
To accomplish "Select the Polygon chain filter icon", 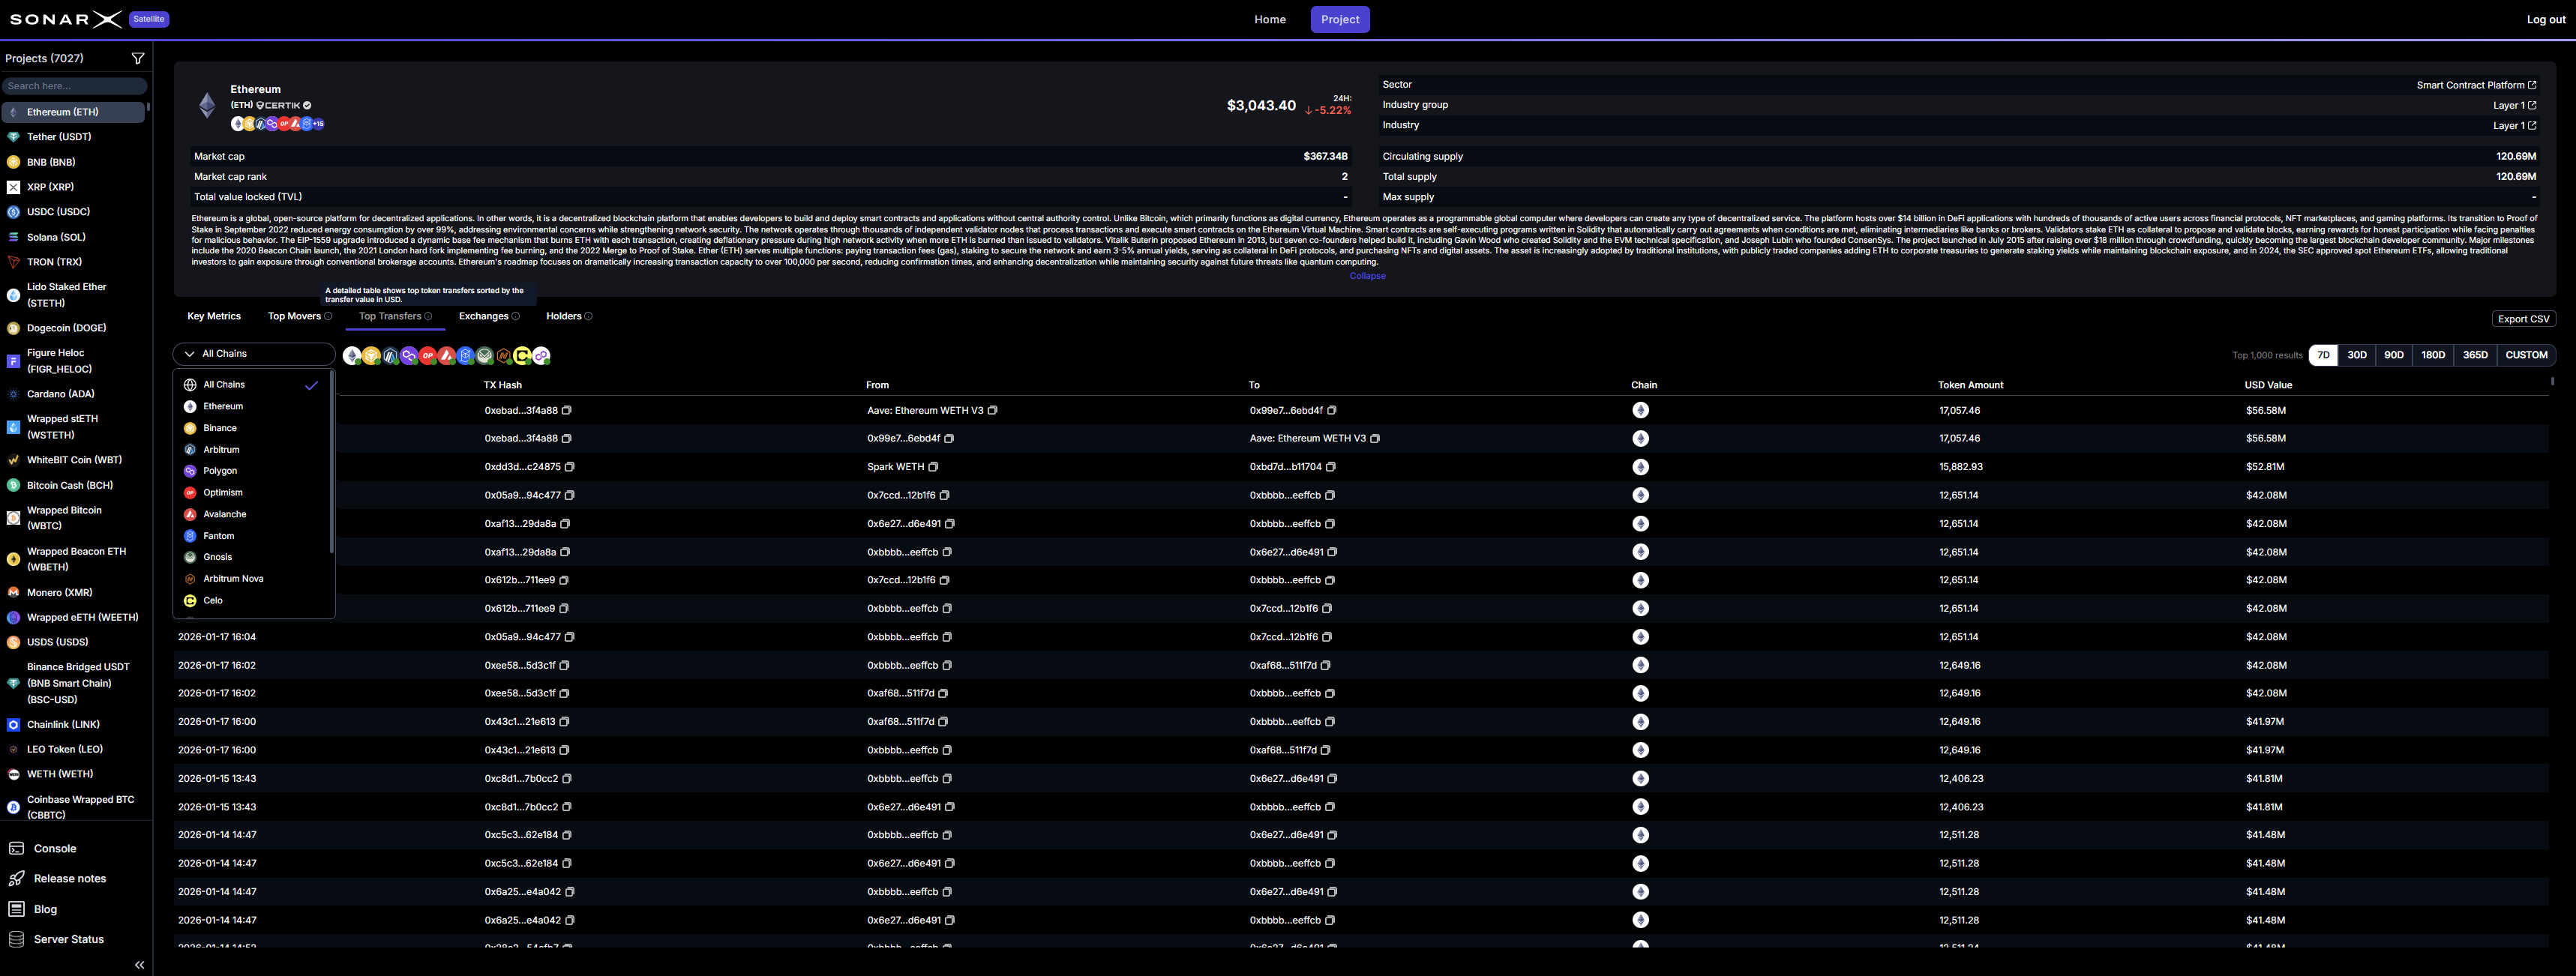I will [x=408, y=355].
